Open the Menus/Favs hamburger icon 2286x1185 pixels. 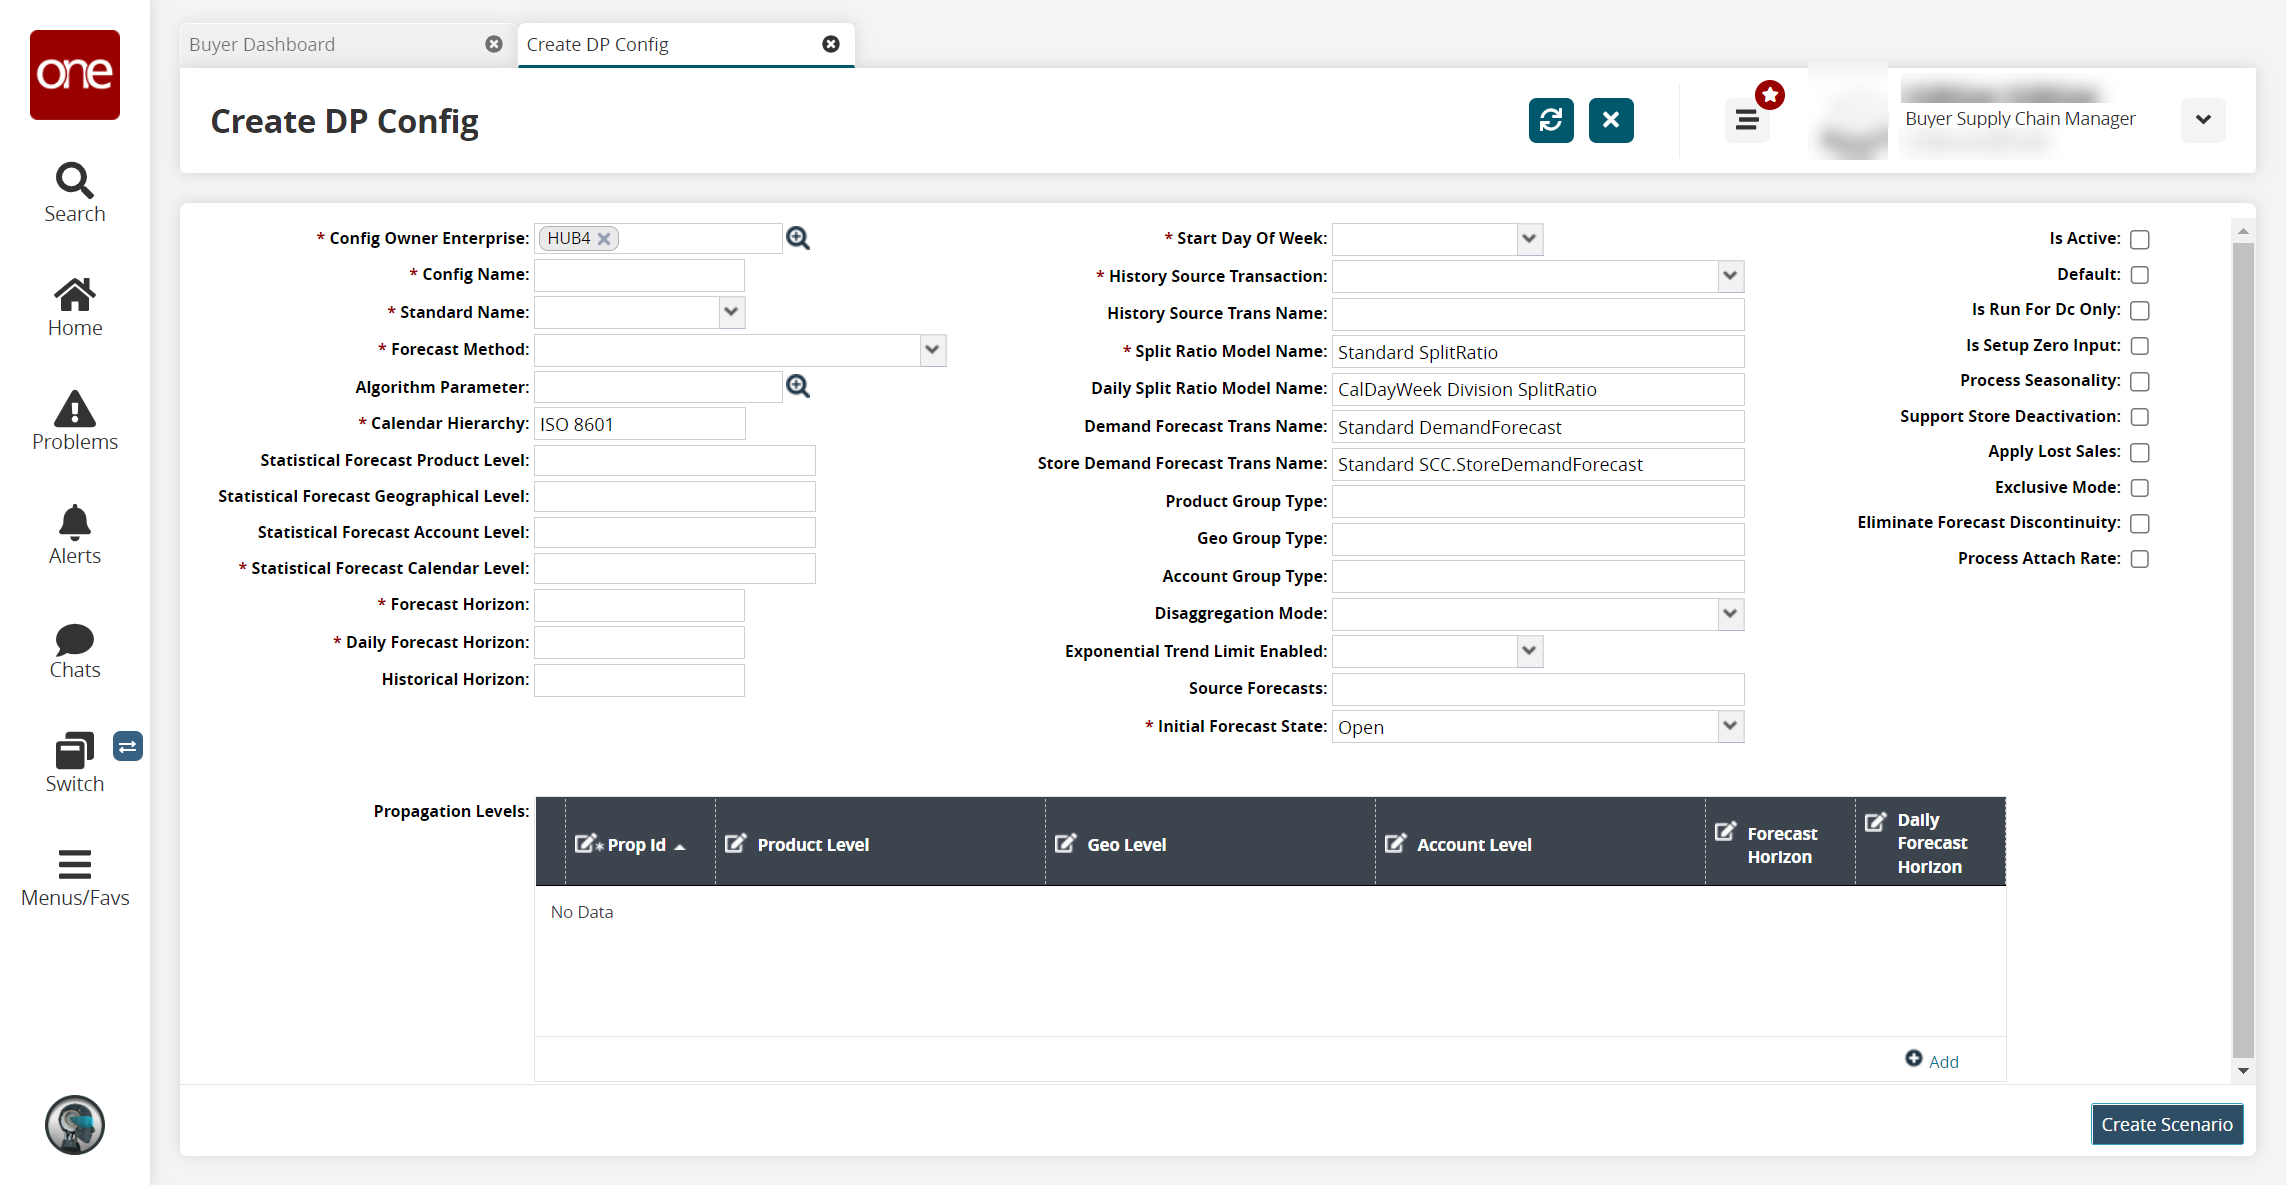click(x=74, y=876)
